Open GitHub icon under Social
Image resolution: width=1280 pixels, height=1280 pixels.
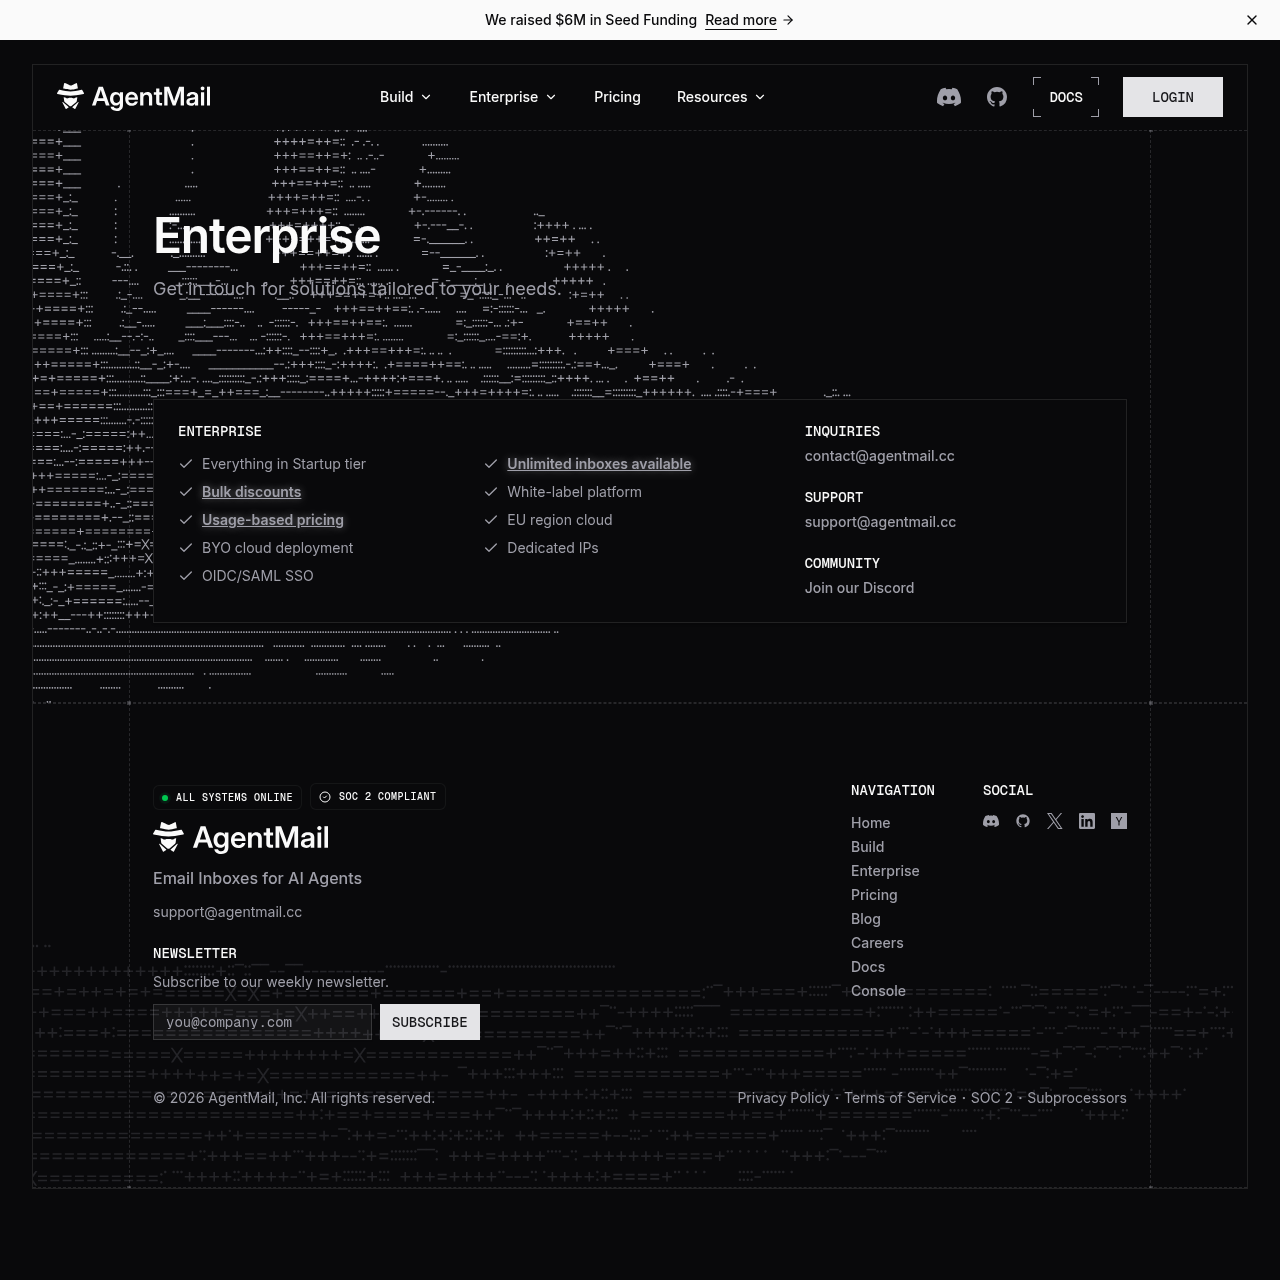click(1023, 821)
